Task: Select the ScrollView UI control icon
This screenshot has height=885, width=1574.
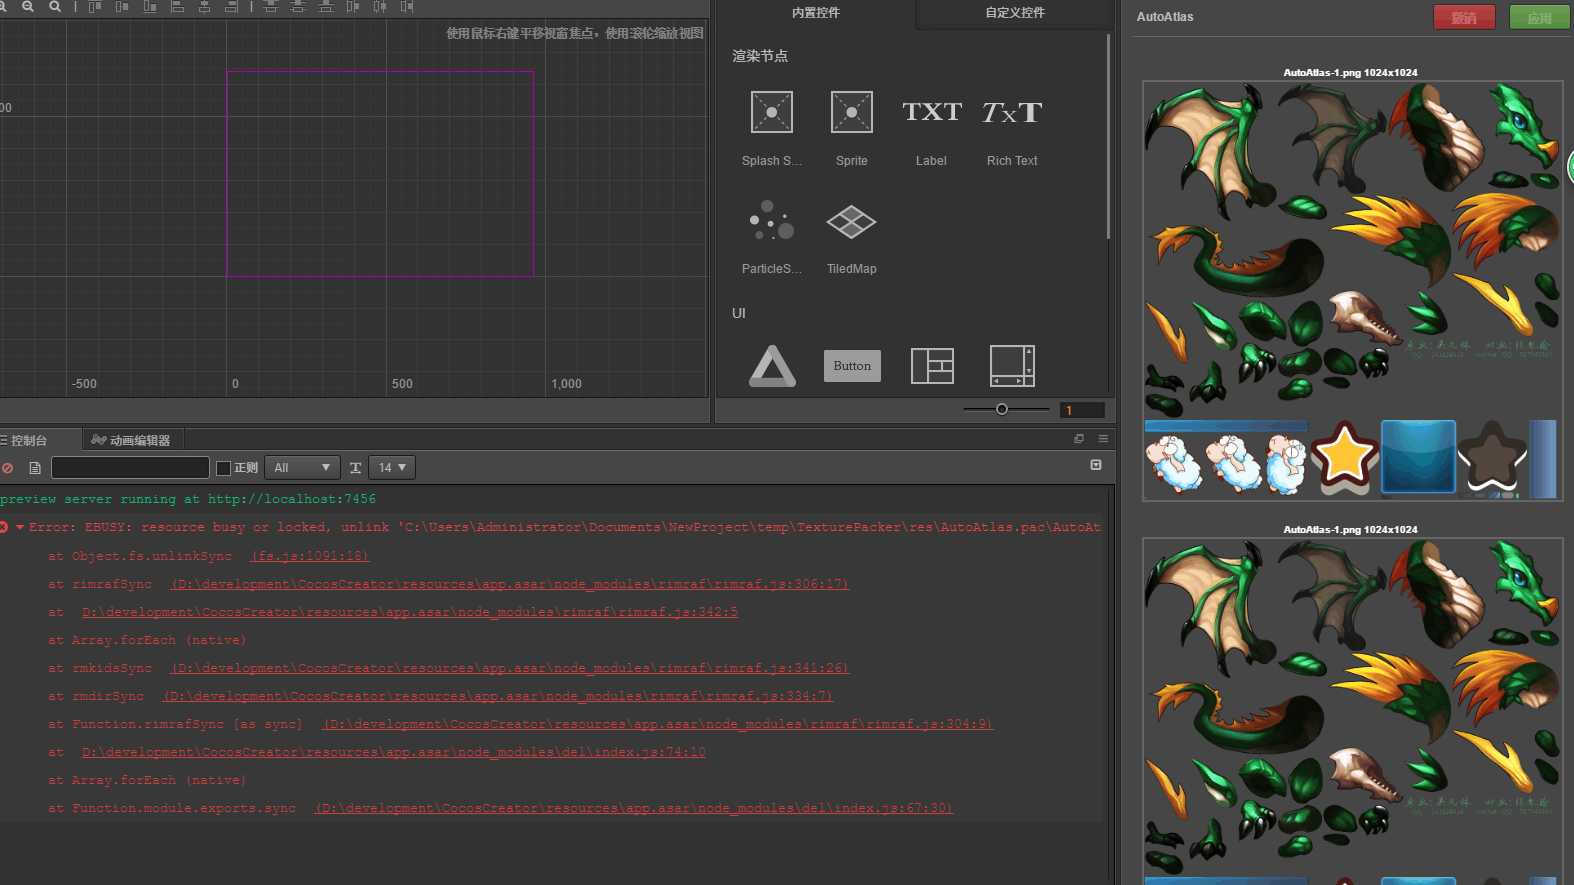Action: pos(1012,366)
